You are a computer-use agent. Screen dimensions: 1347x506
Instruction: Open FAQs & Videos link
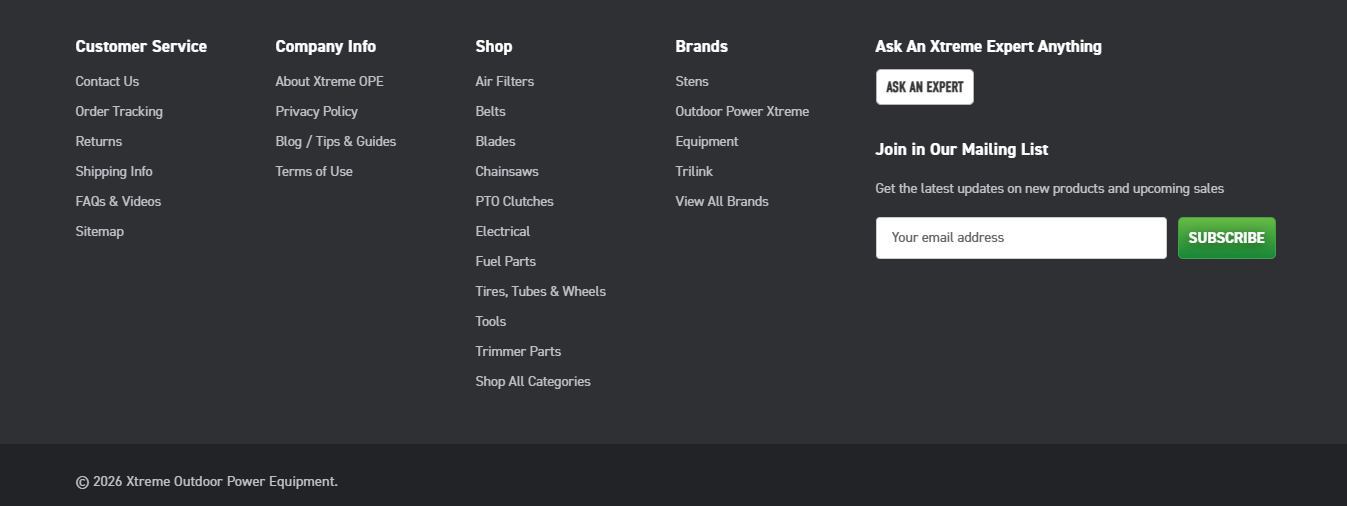[x=118, y=202]
